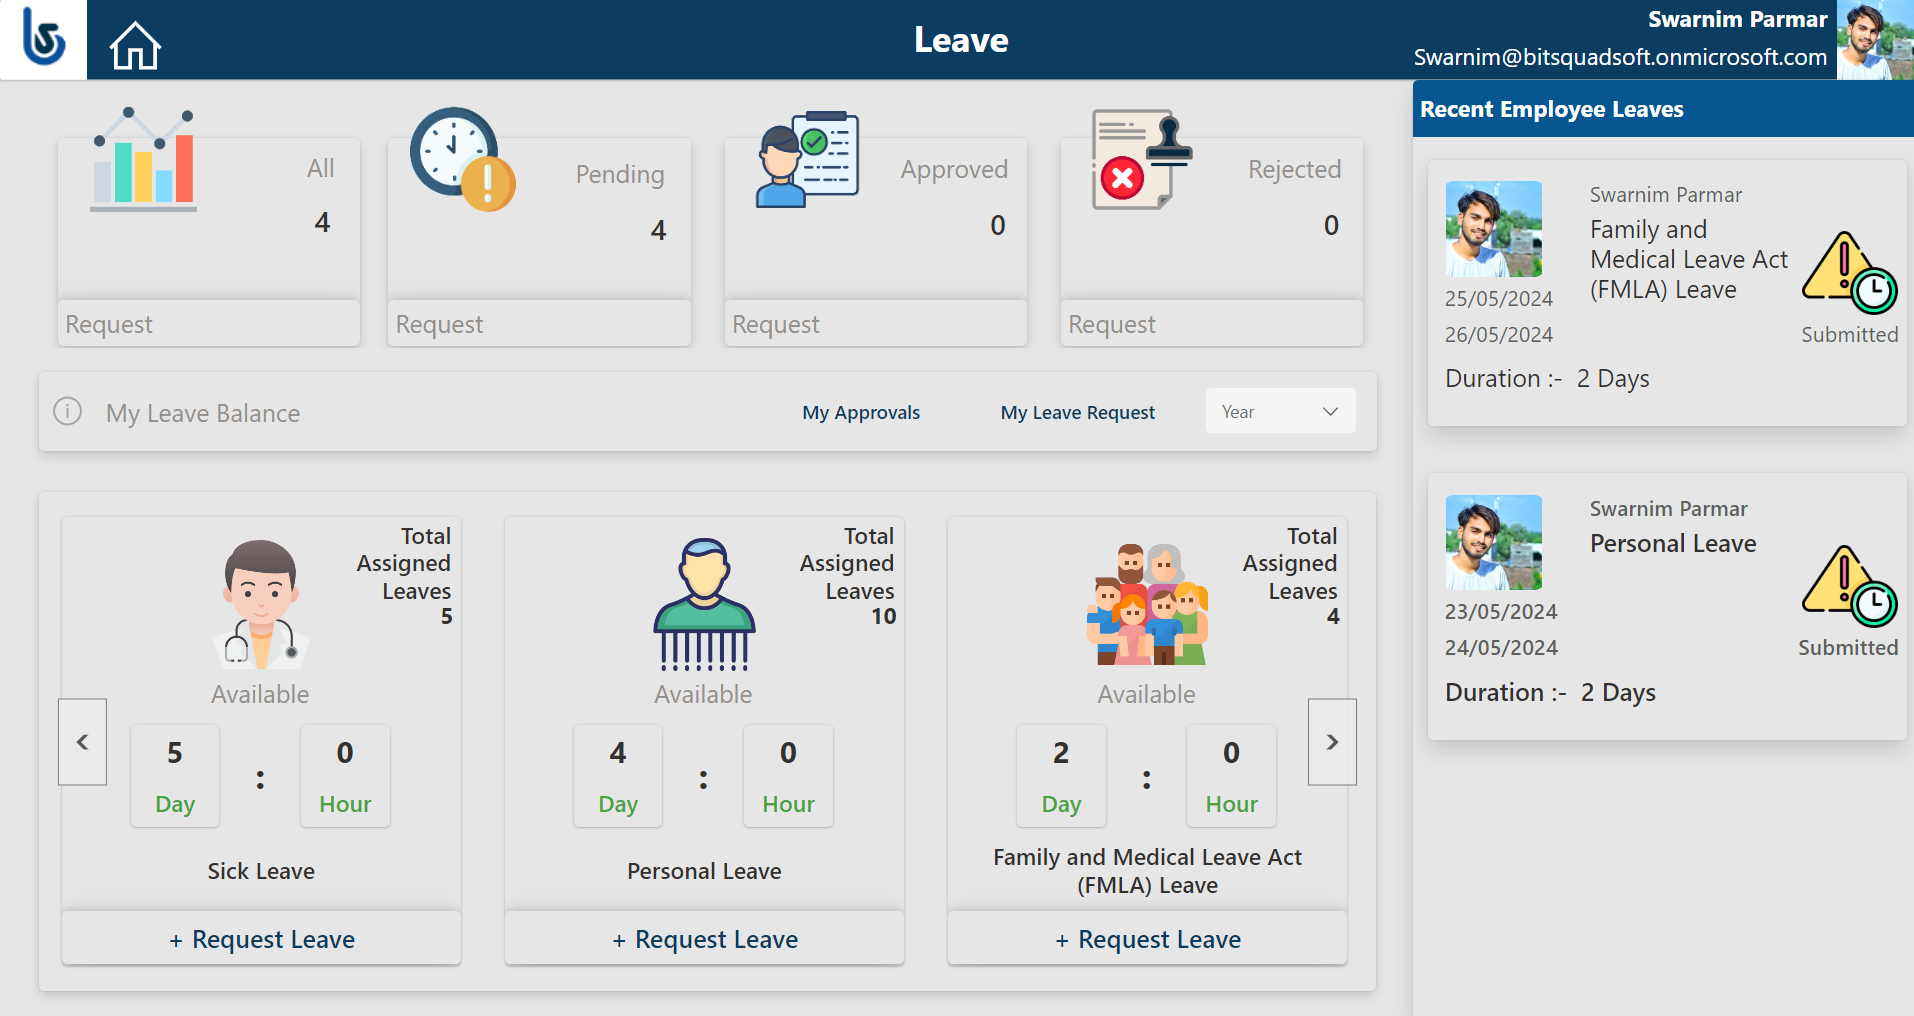This screenshot has width=1914, height=1016.
Task: Request leave under FMLA Leave card
Action: click(x=1147, y=939)
